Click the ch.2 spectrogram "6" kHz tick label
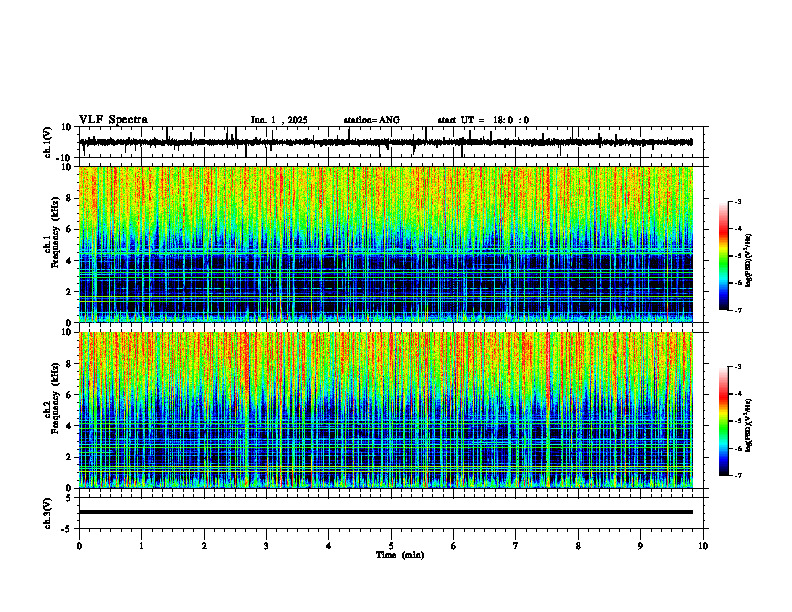Viewport: 792px width, 612px height. point(69,395)
